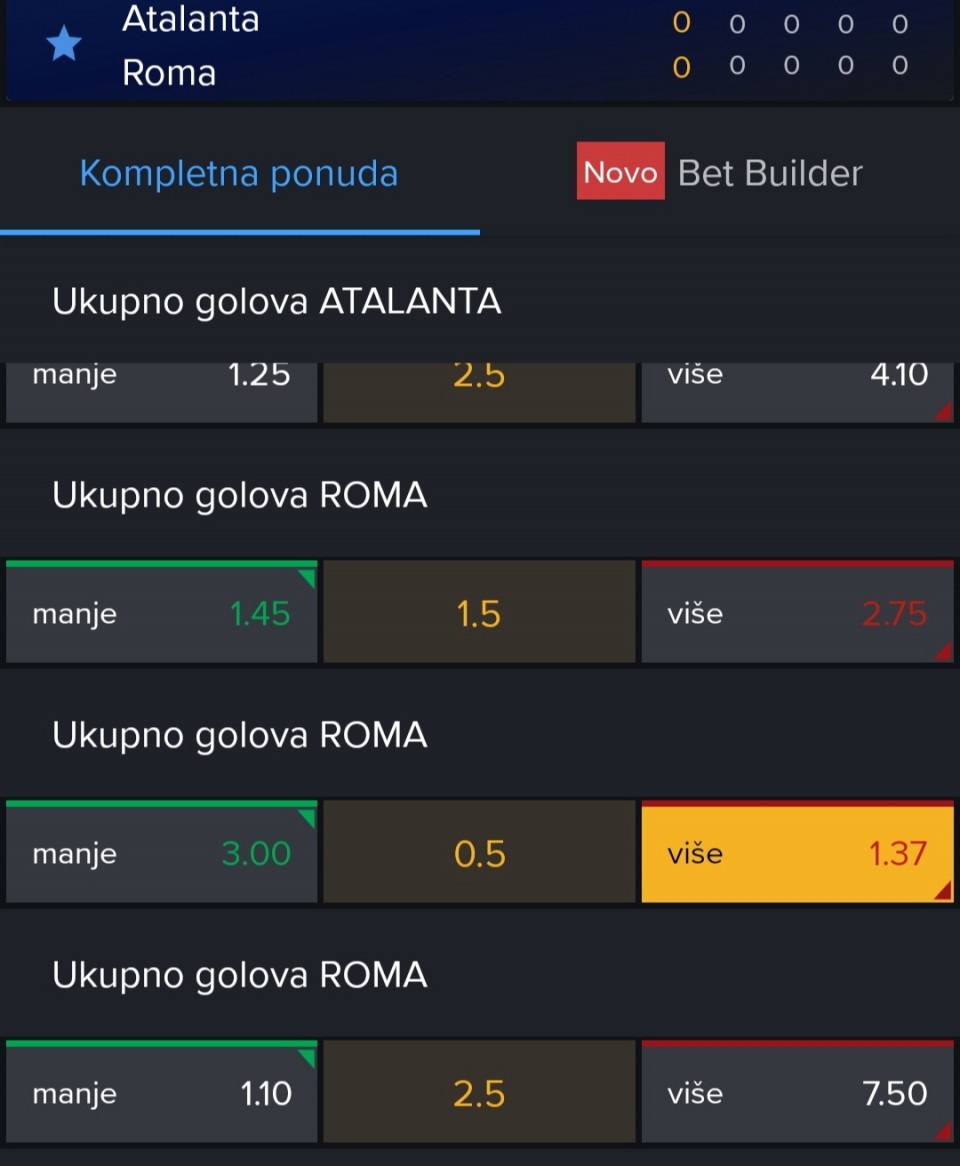Open the Kompletna ponuda tab
The height and width of the screenshot is (1166, 960).
239,173
